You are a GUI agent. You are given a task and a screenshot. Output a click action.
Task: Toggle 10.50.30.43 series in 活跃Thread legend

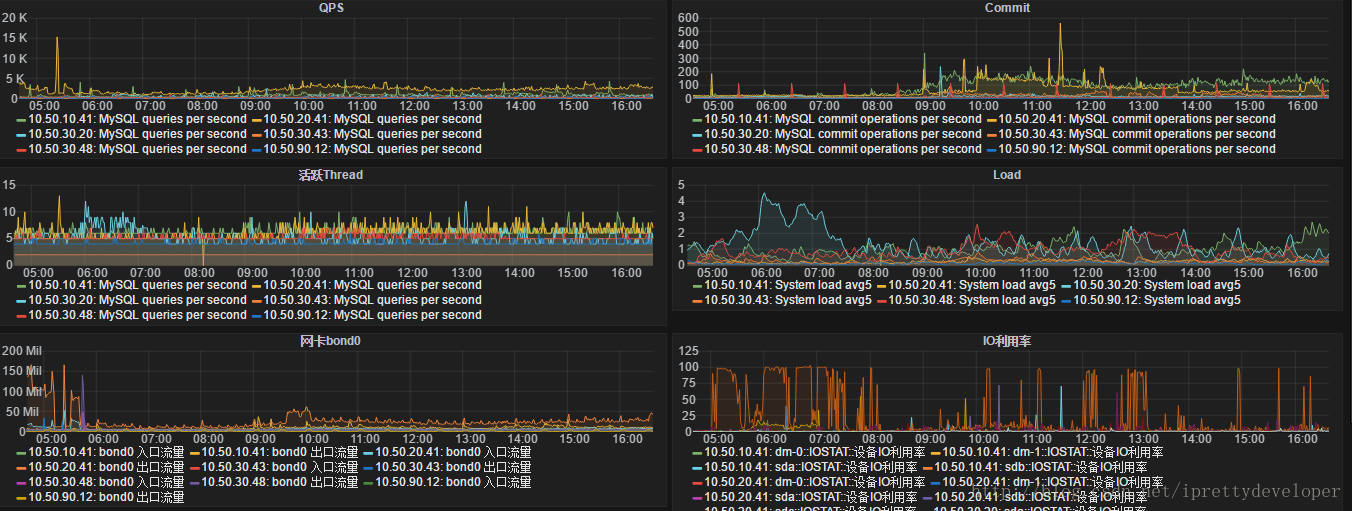366,299
